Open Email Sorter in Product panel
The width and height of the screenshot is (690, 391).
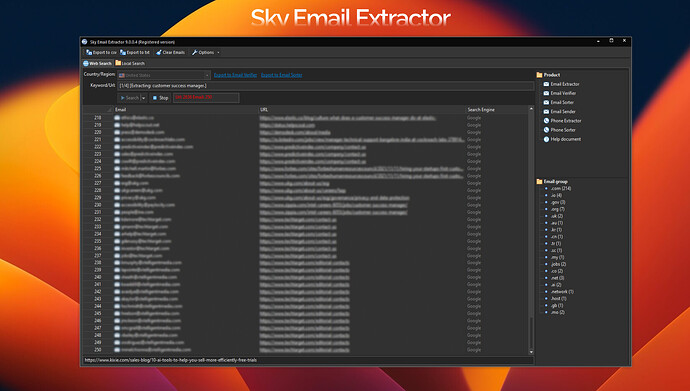(x=558, y=102)
